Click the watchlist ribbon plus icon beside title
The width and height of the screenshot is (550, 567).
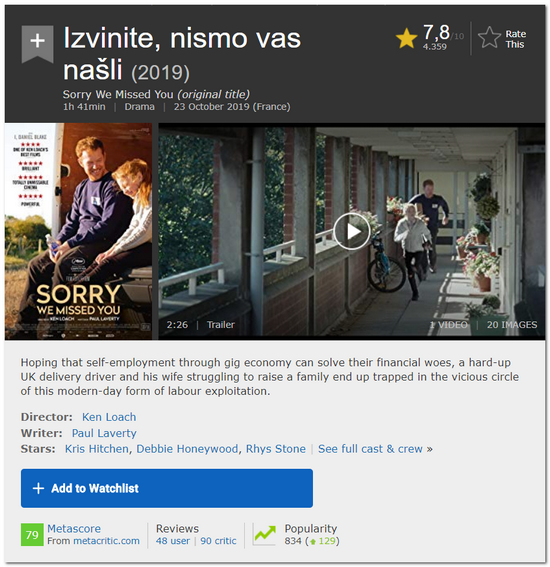37,43
